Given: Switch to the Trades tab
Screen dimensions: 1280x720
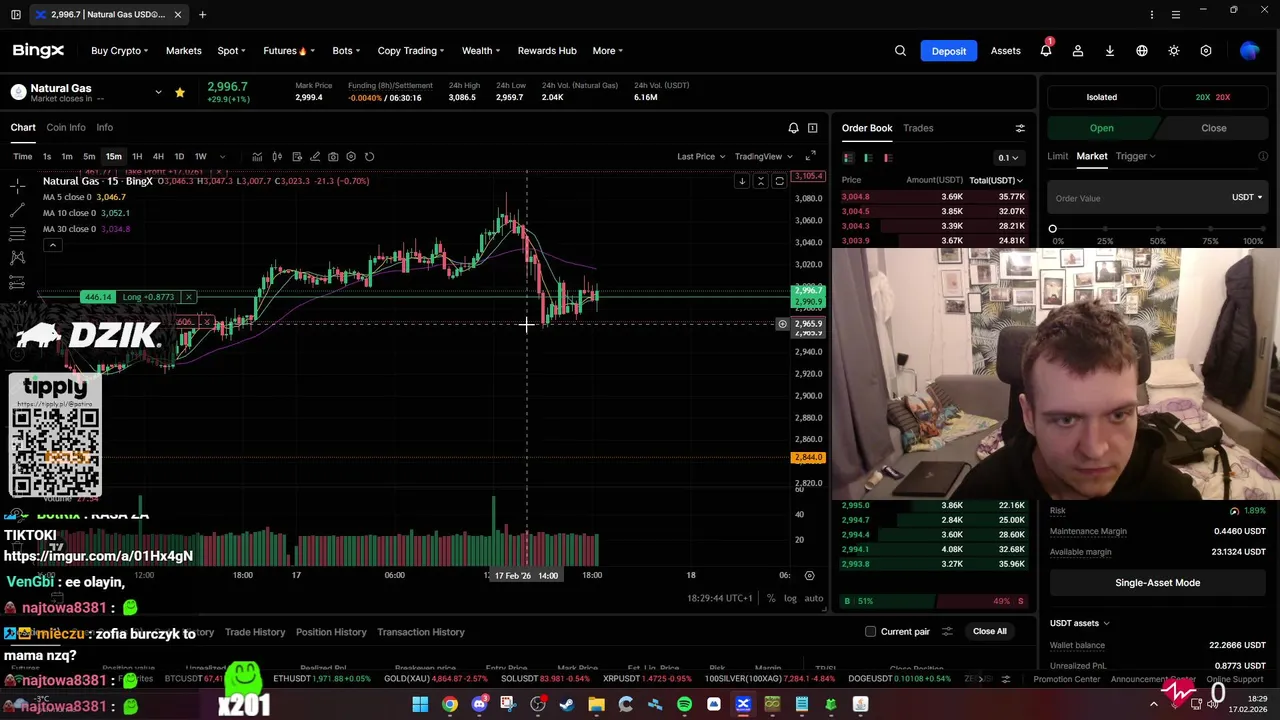Looking at the screenshot, I should 918,128.
